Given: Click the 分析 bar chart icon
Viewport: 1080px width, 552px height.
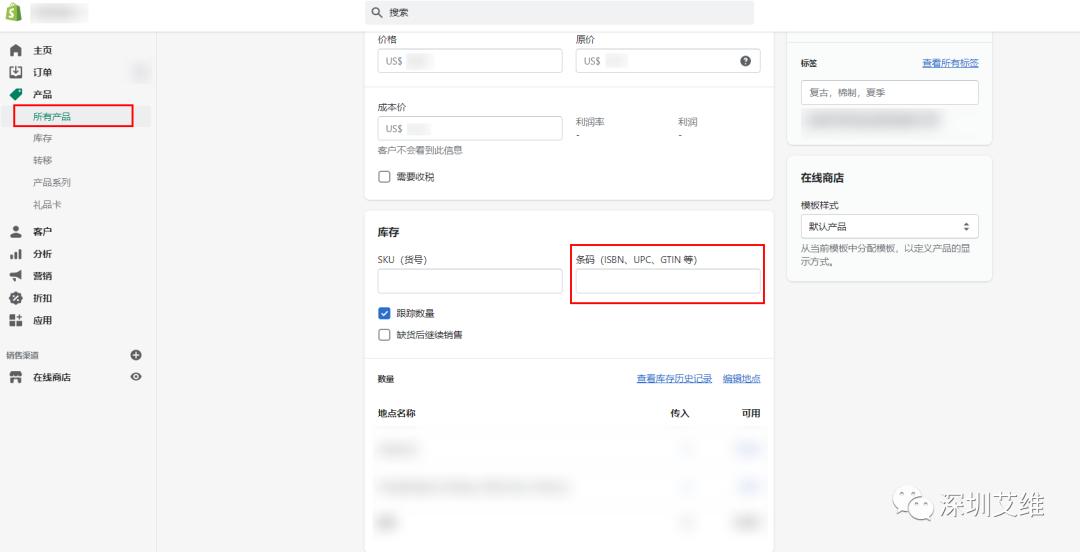Looking at the screenshot, I should [16, 254].
